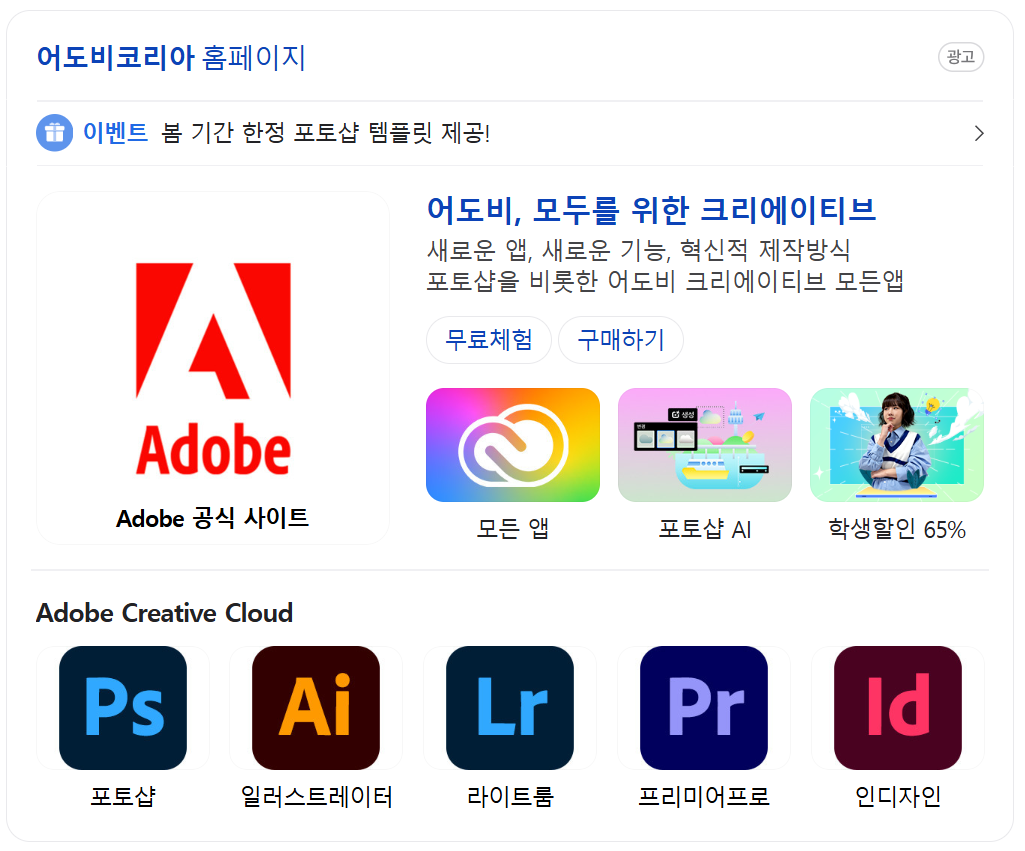Open the Photoshop Ps app icon
Image resolution: width=1025 pixels, height=851 pixels.
123,708
